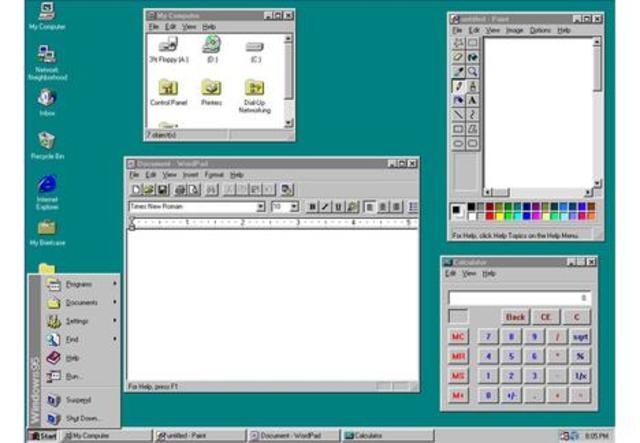Expand Documents in the Start menu
The width and height of the screenshot is (640, 443).
click(80, 302)
